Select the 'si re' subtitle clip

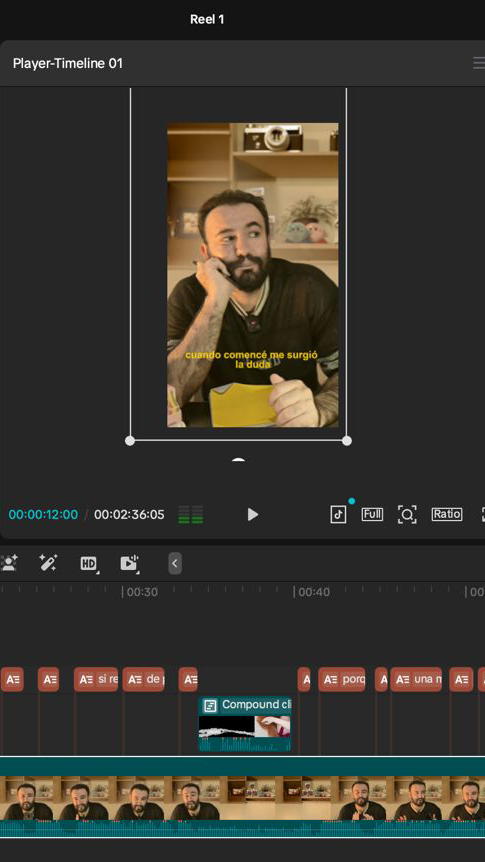tap(96, 679)
